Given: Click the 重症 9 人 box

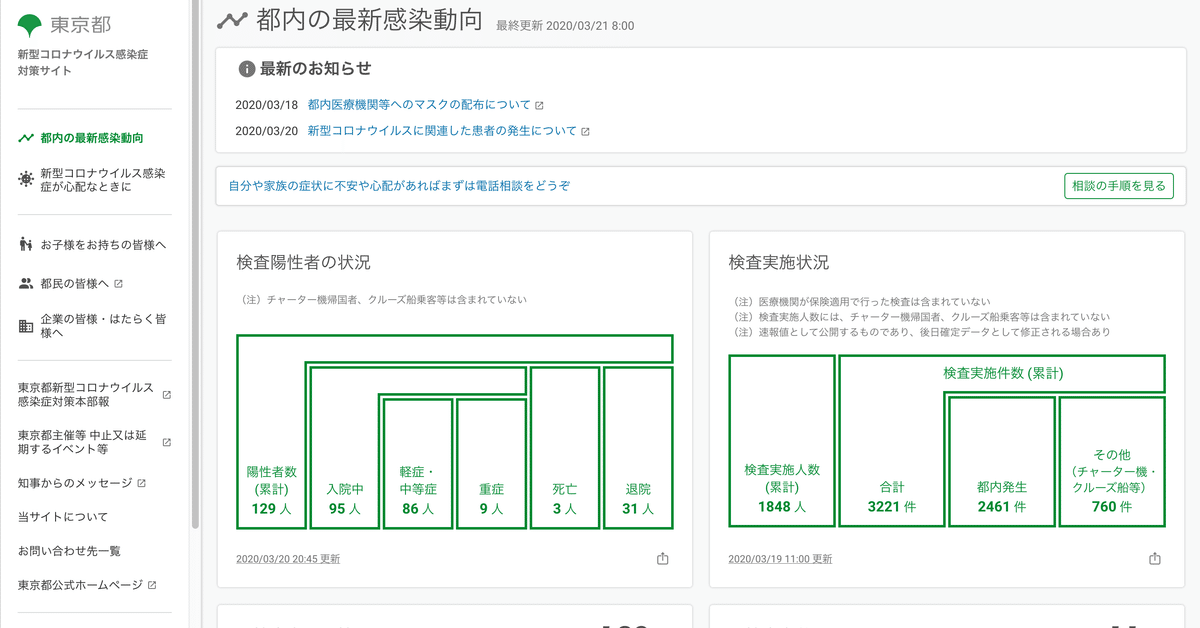Looking at the screenshot, I should click(491, 463).
